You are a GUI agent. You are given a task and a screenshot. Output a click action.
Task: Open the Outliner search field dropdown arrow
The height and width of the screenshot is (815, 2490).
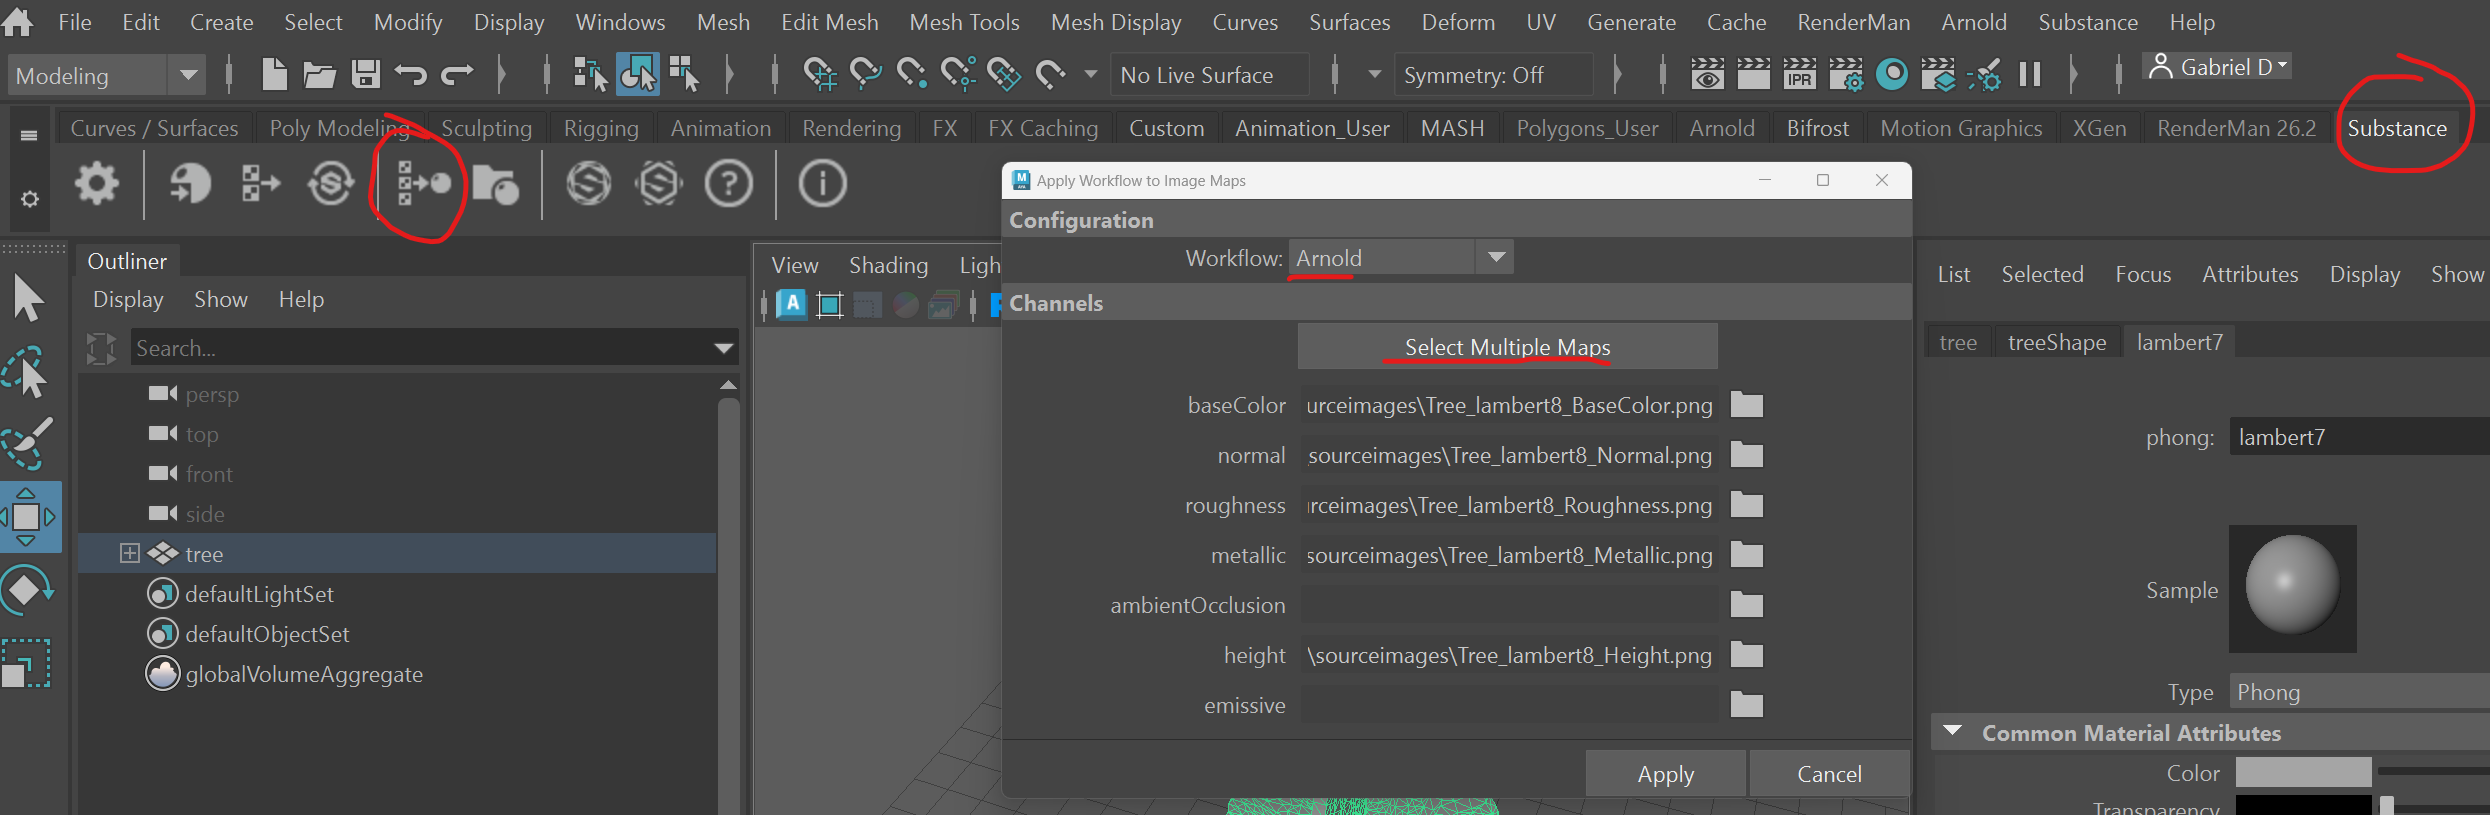(x=724, y=348)
